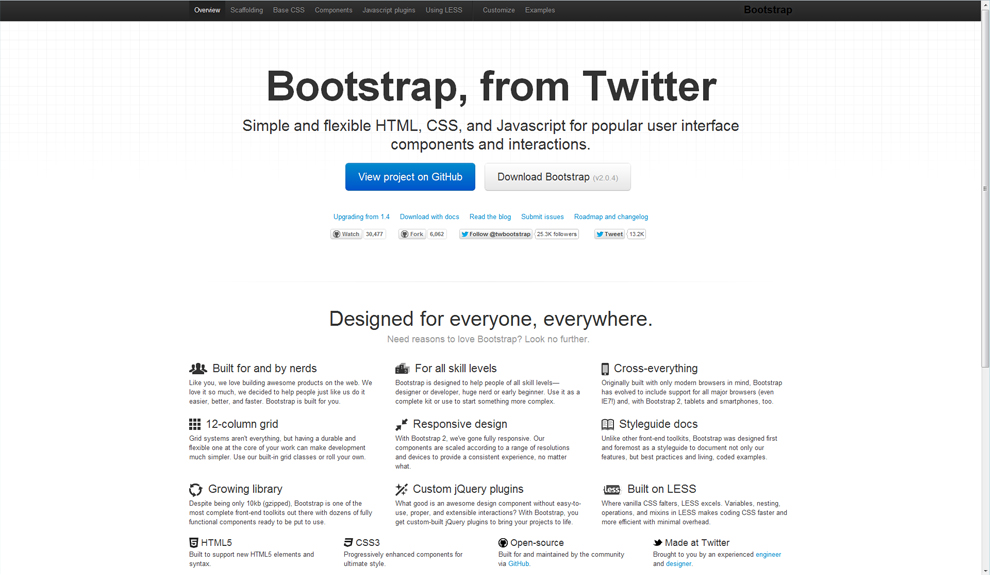Click the Tweet button

point(609,234)
